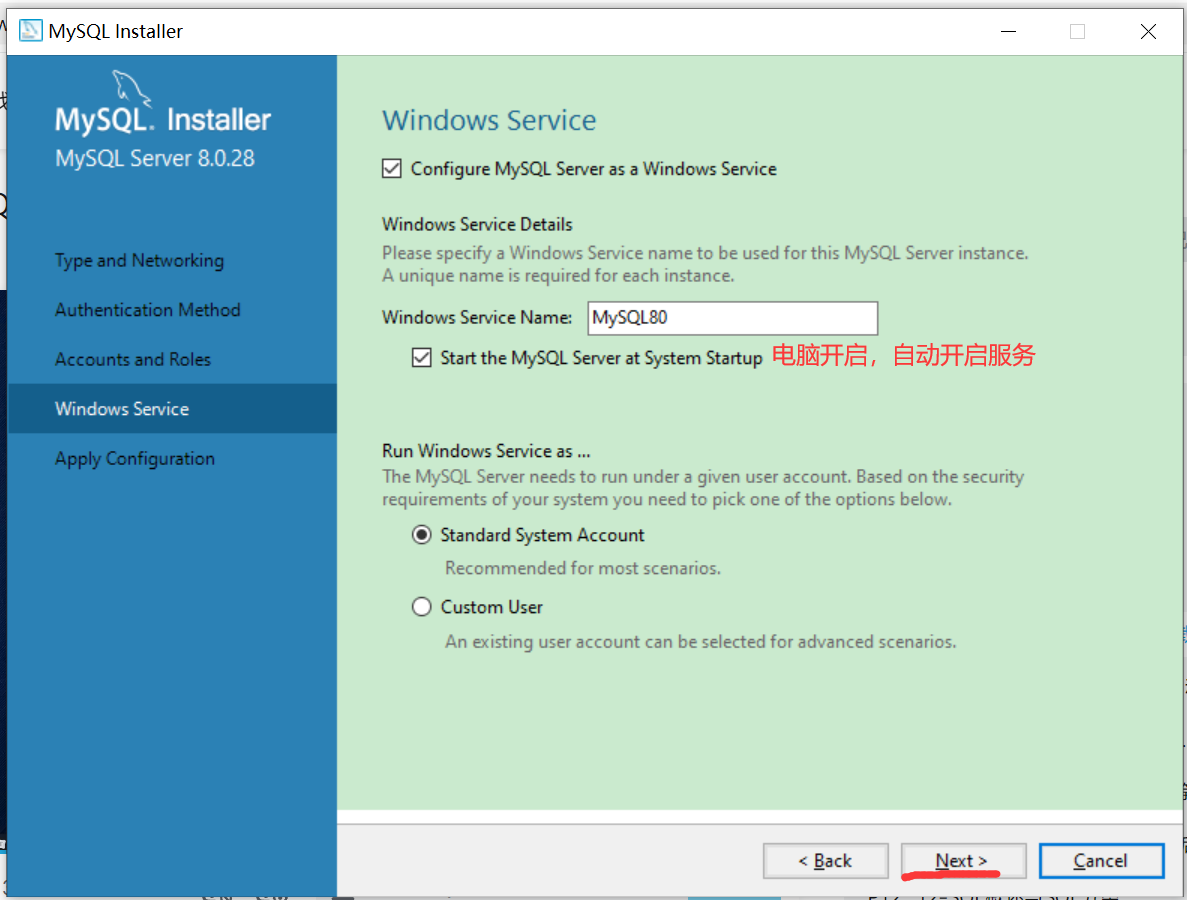Click the Windows Service Name label
Image resolution: width=1187 pixels, height=900 pixels.
click(477, 317)
